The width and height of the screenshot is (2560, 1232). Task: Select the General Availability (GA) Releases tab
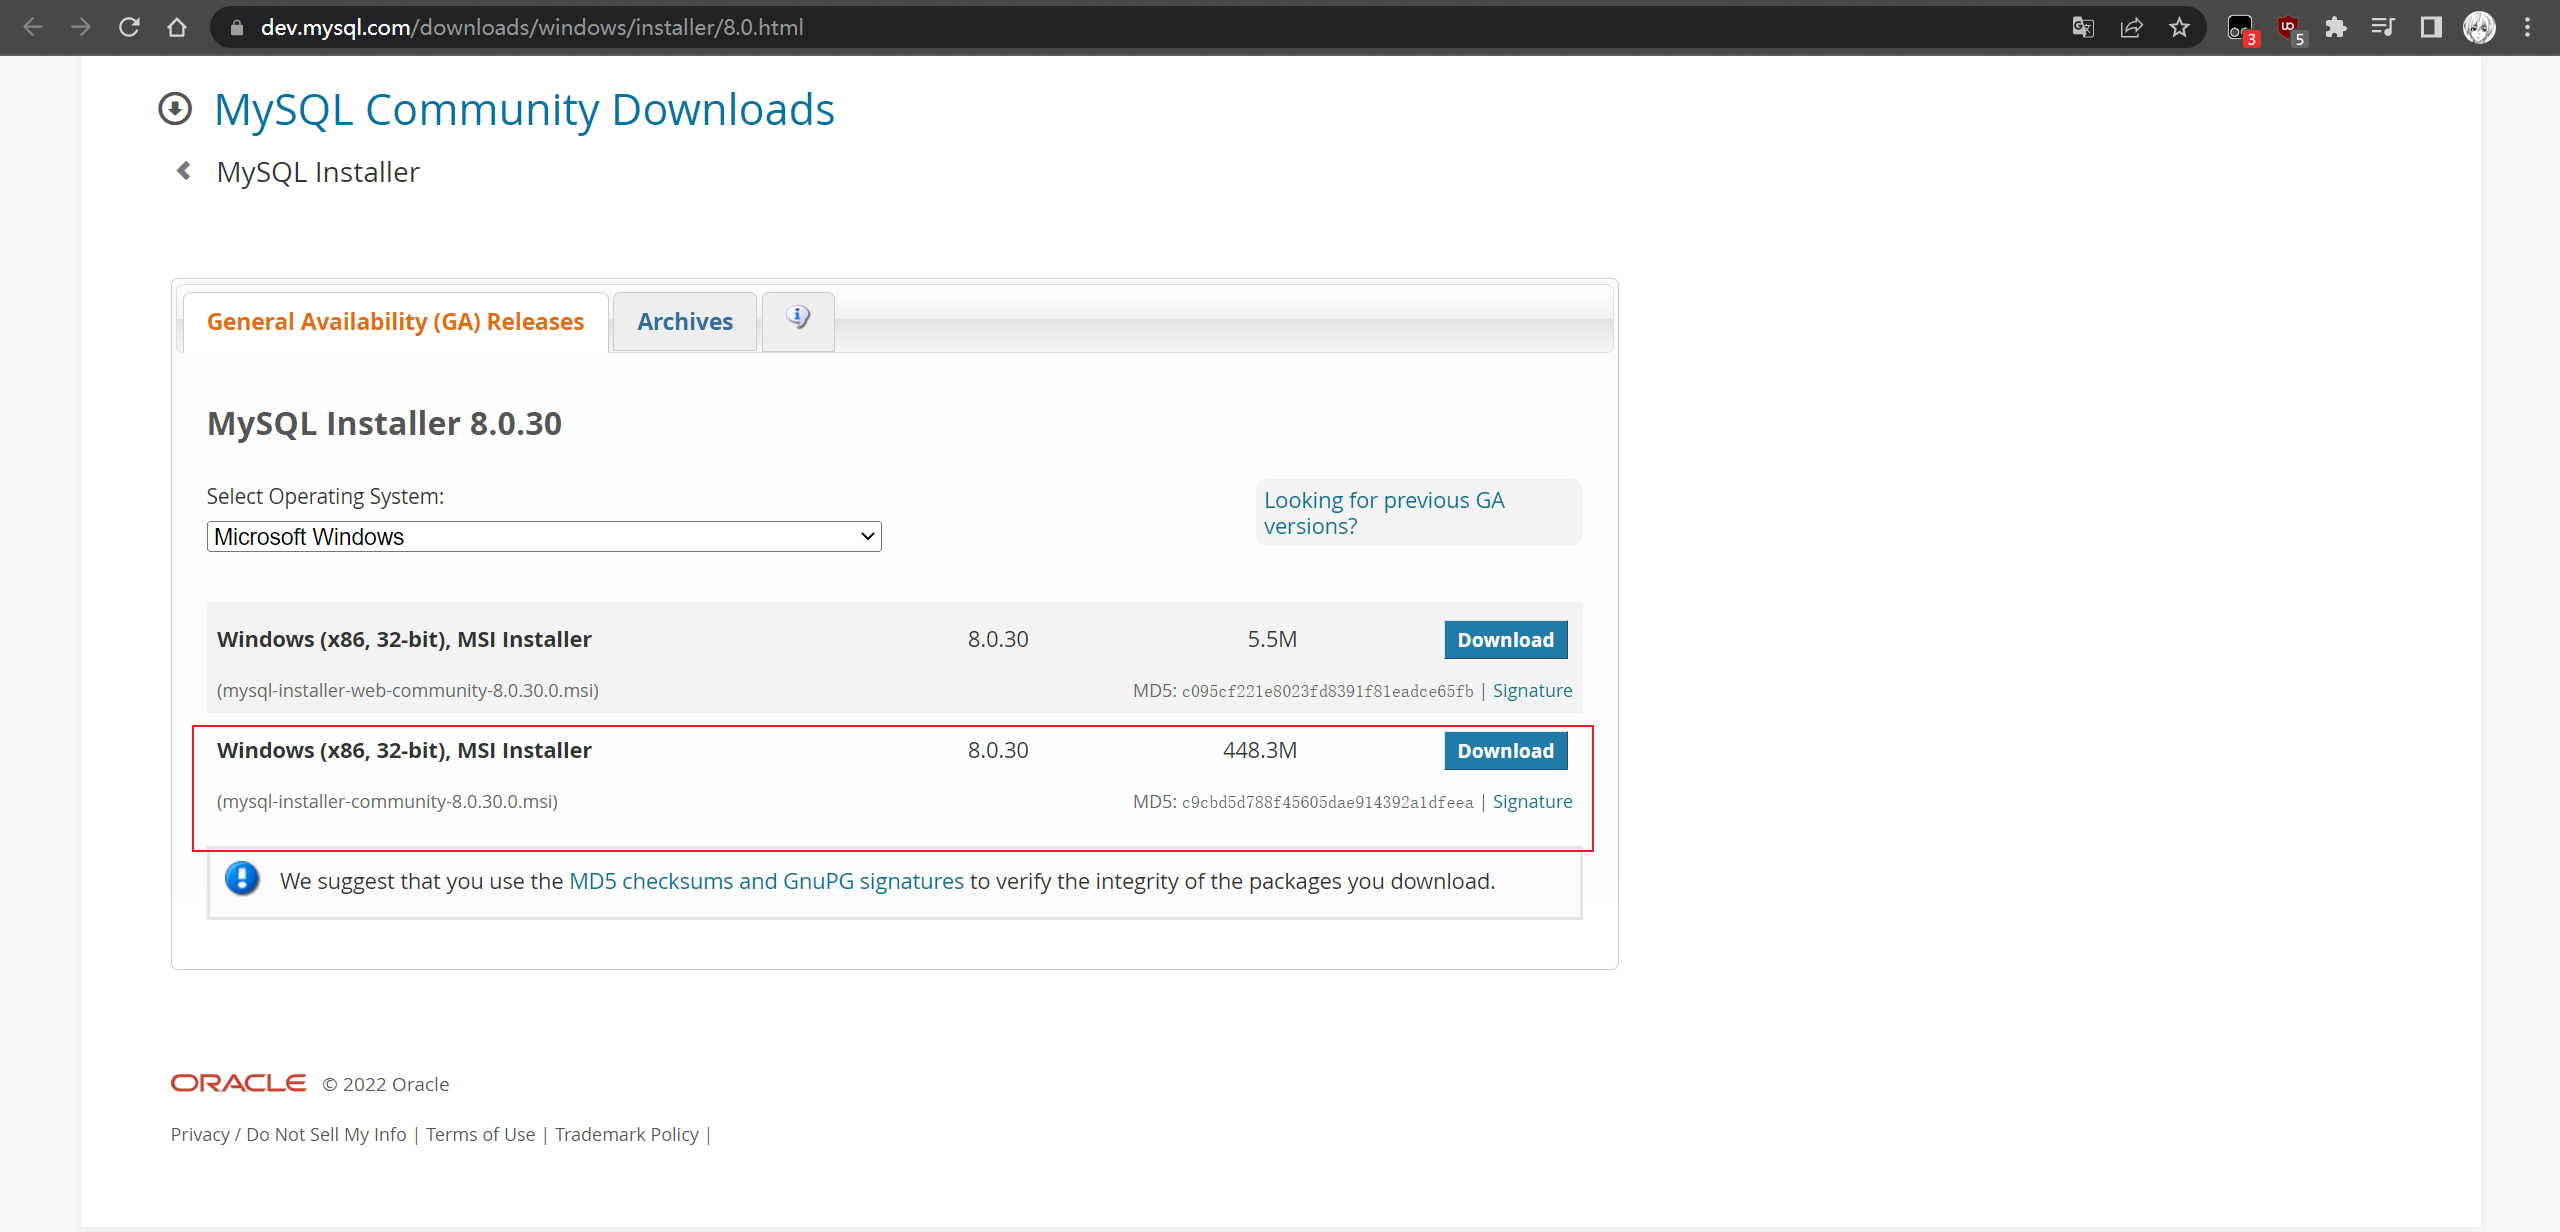tap(395, 322)
